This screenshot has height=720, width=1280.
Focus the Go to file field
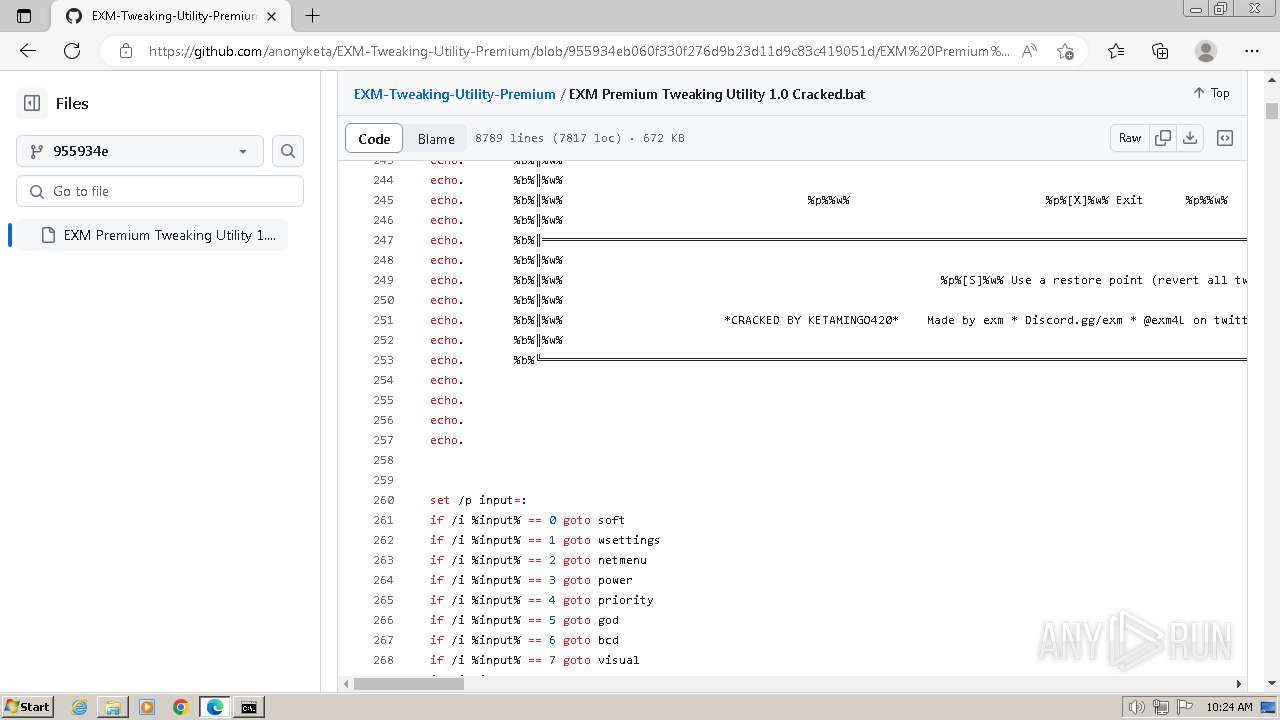(x=160, y=191)
